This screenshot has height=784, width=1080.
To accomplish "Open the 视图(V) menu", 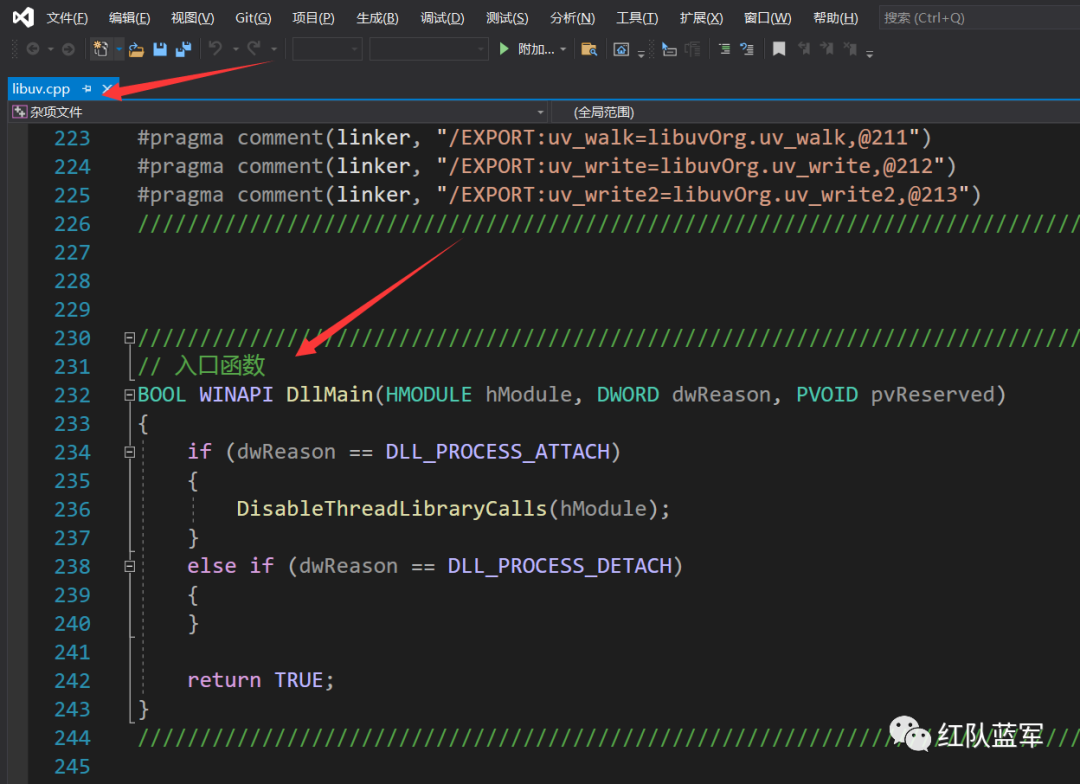I will click(x=192, y=18).
